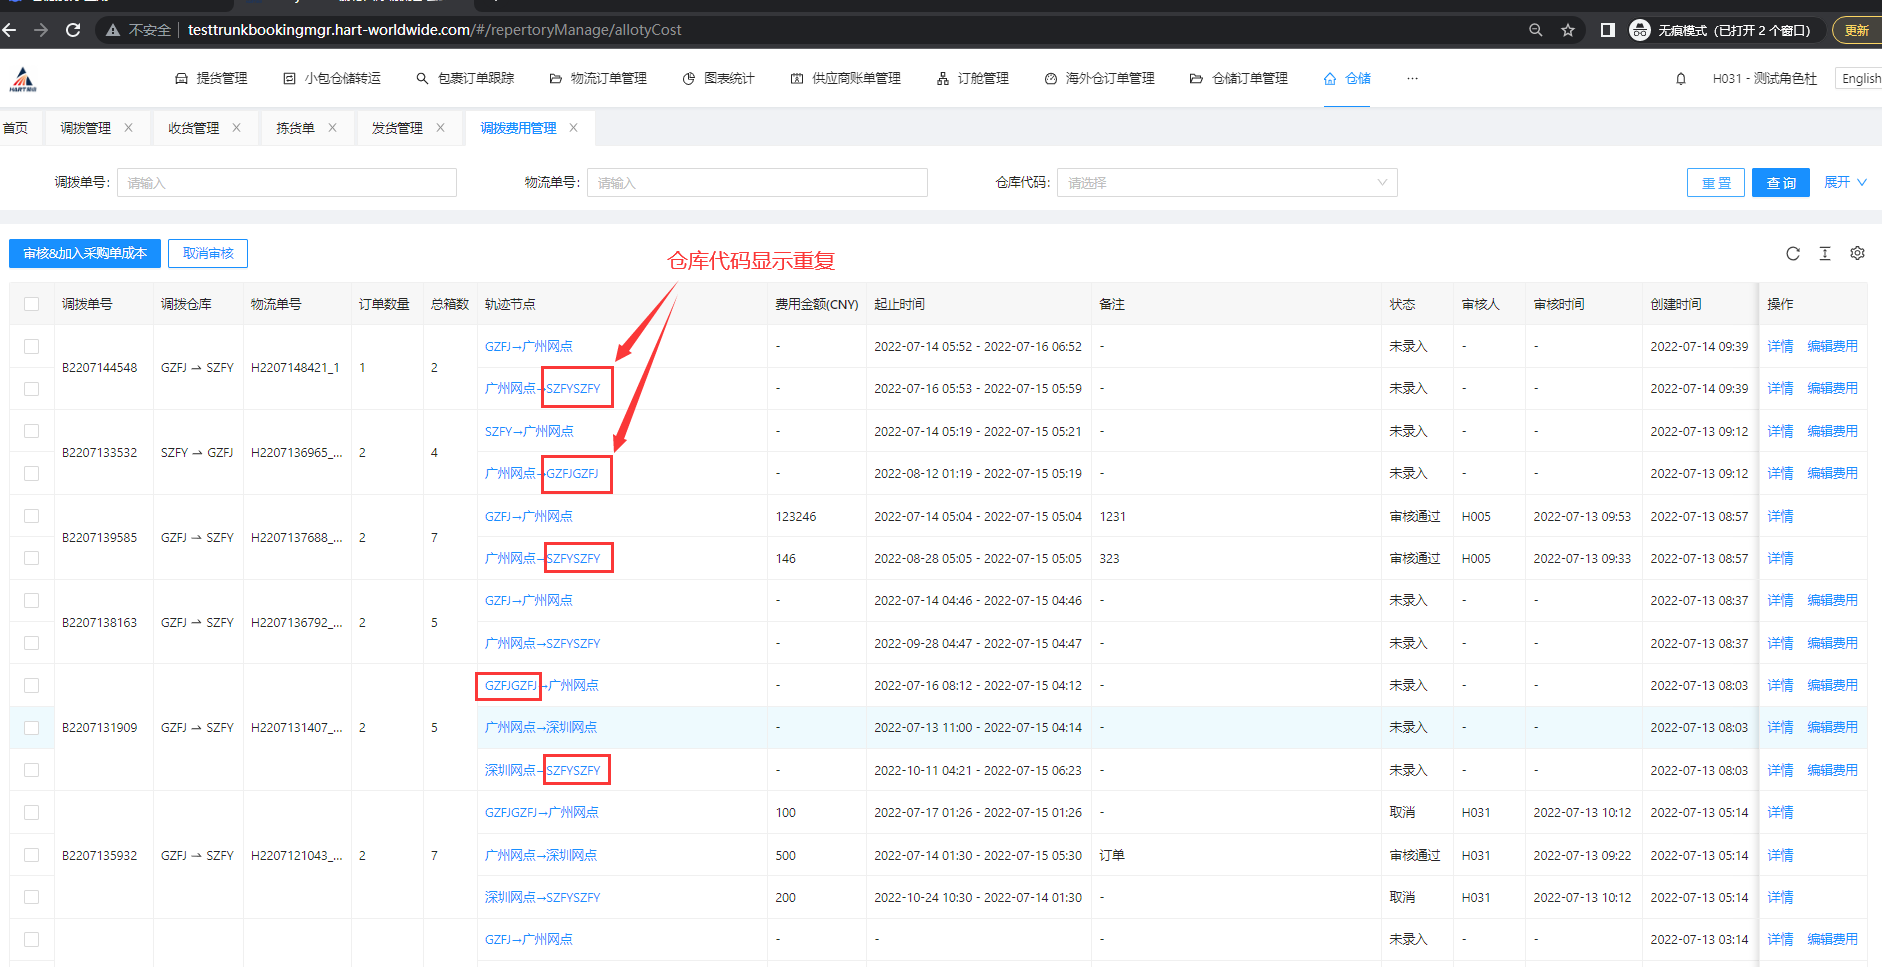Viewport: 1882px width, 967px height.
Task: Expand more filters with 展开
Action: pyautogui.click(x=1845, y=183)
